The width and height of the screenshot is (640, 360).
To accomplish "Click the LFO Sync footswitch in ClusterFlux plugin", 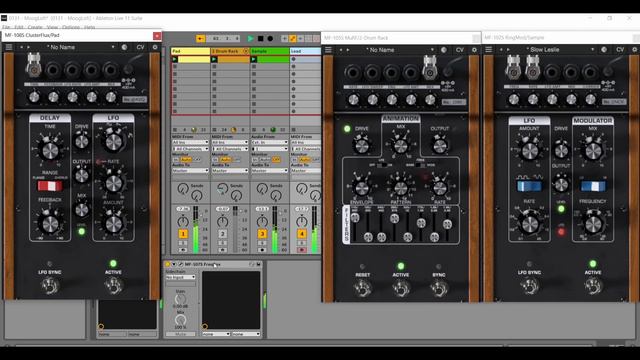I will (50, 285).
